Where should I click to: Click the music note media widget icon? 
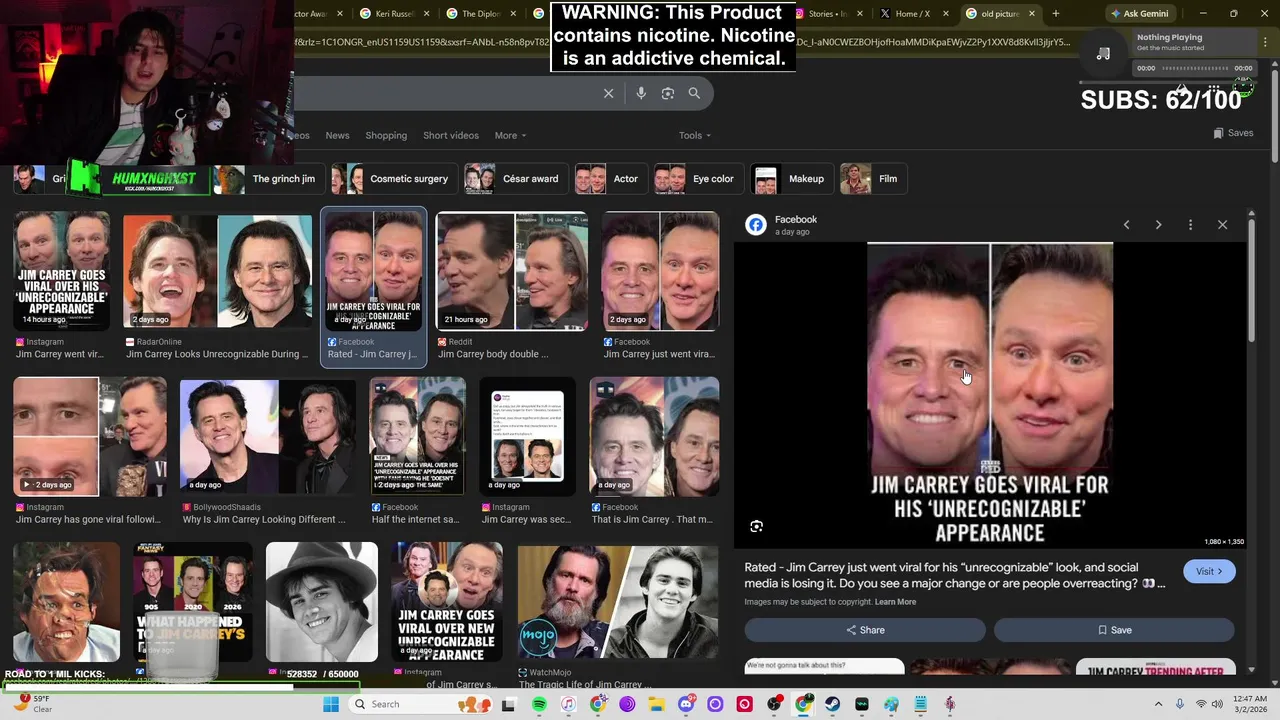click(x=1103, y=53)
